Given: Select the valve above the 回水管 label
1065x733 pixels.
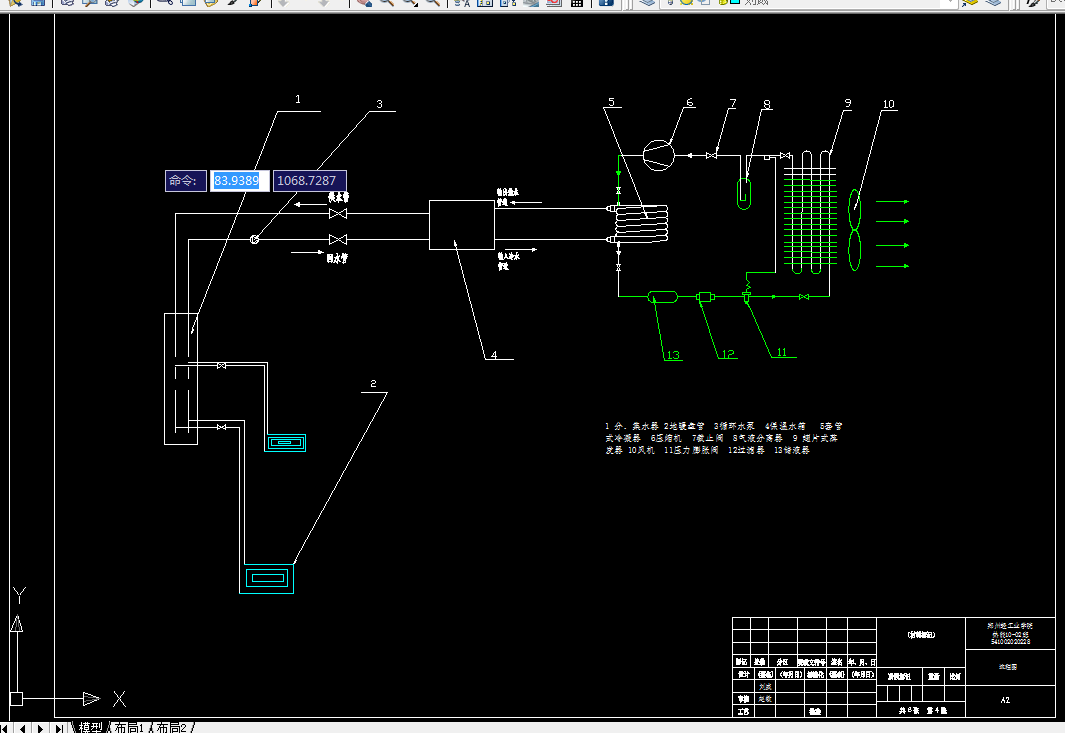Looking at the screenshot, I should (338, 239).
